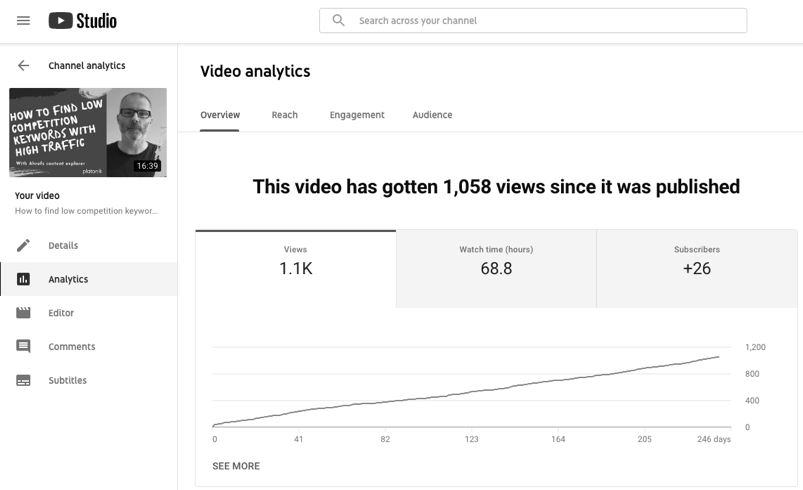This screenshot has width=803, height=490.
Task: Click the search magnifier icon
Action: tap(339, 21)
